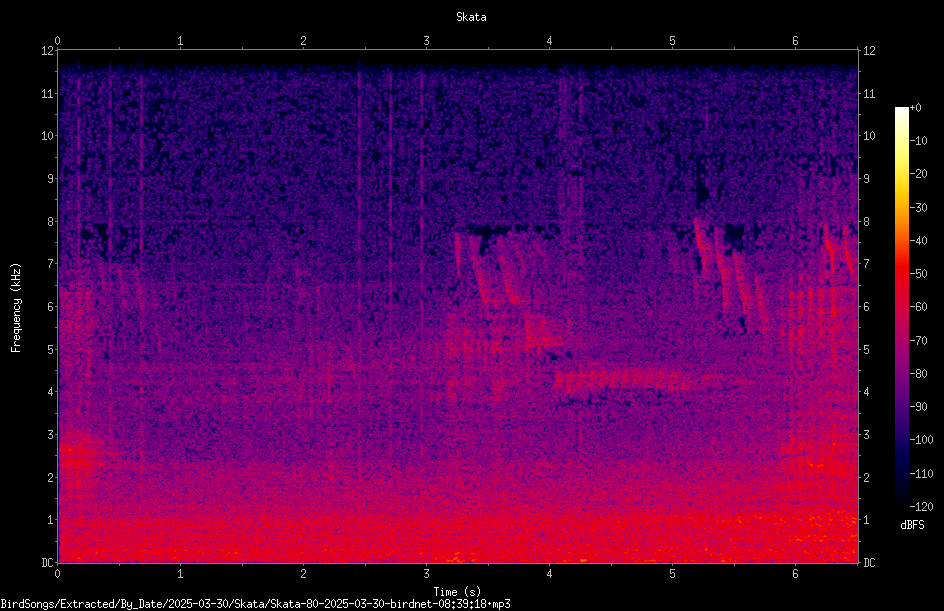Select the "-10" colorbar label
Image resolution: width=944 pixels, height=611 pixels.
point(918,141)
